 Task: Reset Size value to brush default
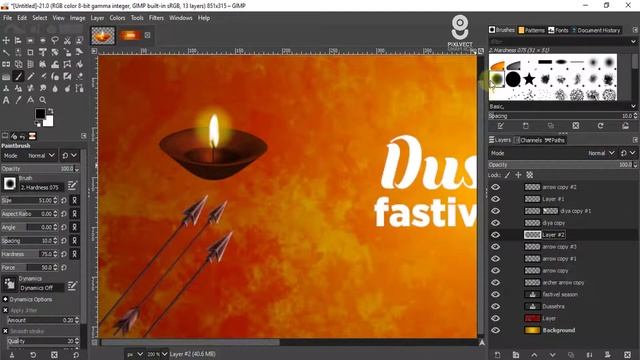[64, 200]
